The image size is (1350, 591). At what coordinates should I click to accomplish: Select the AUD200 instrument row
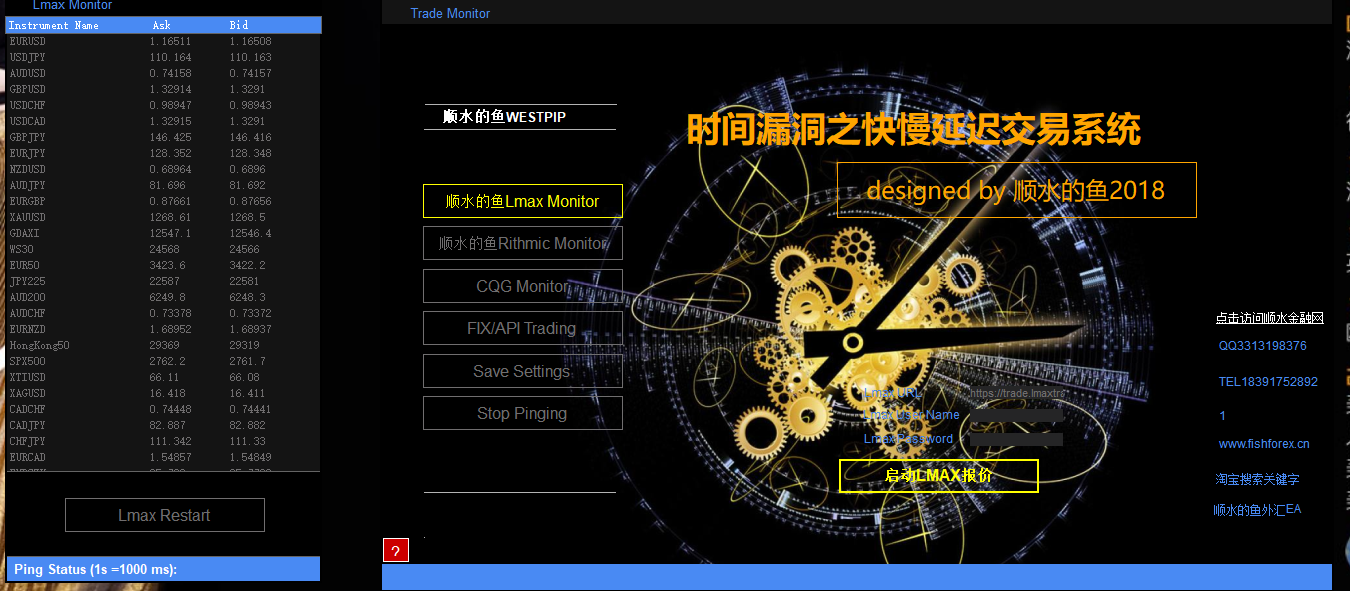pyautogui.click(x=163, y=297)
